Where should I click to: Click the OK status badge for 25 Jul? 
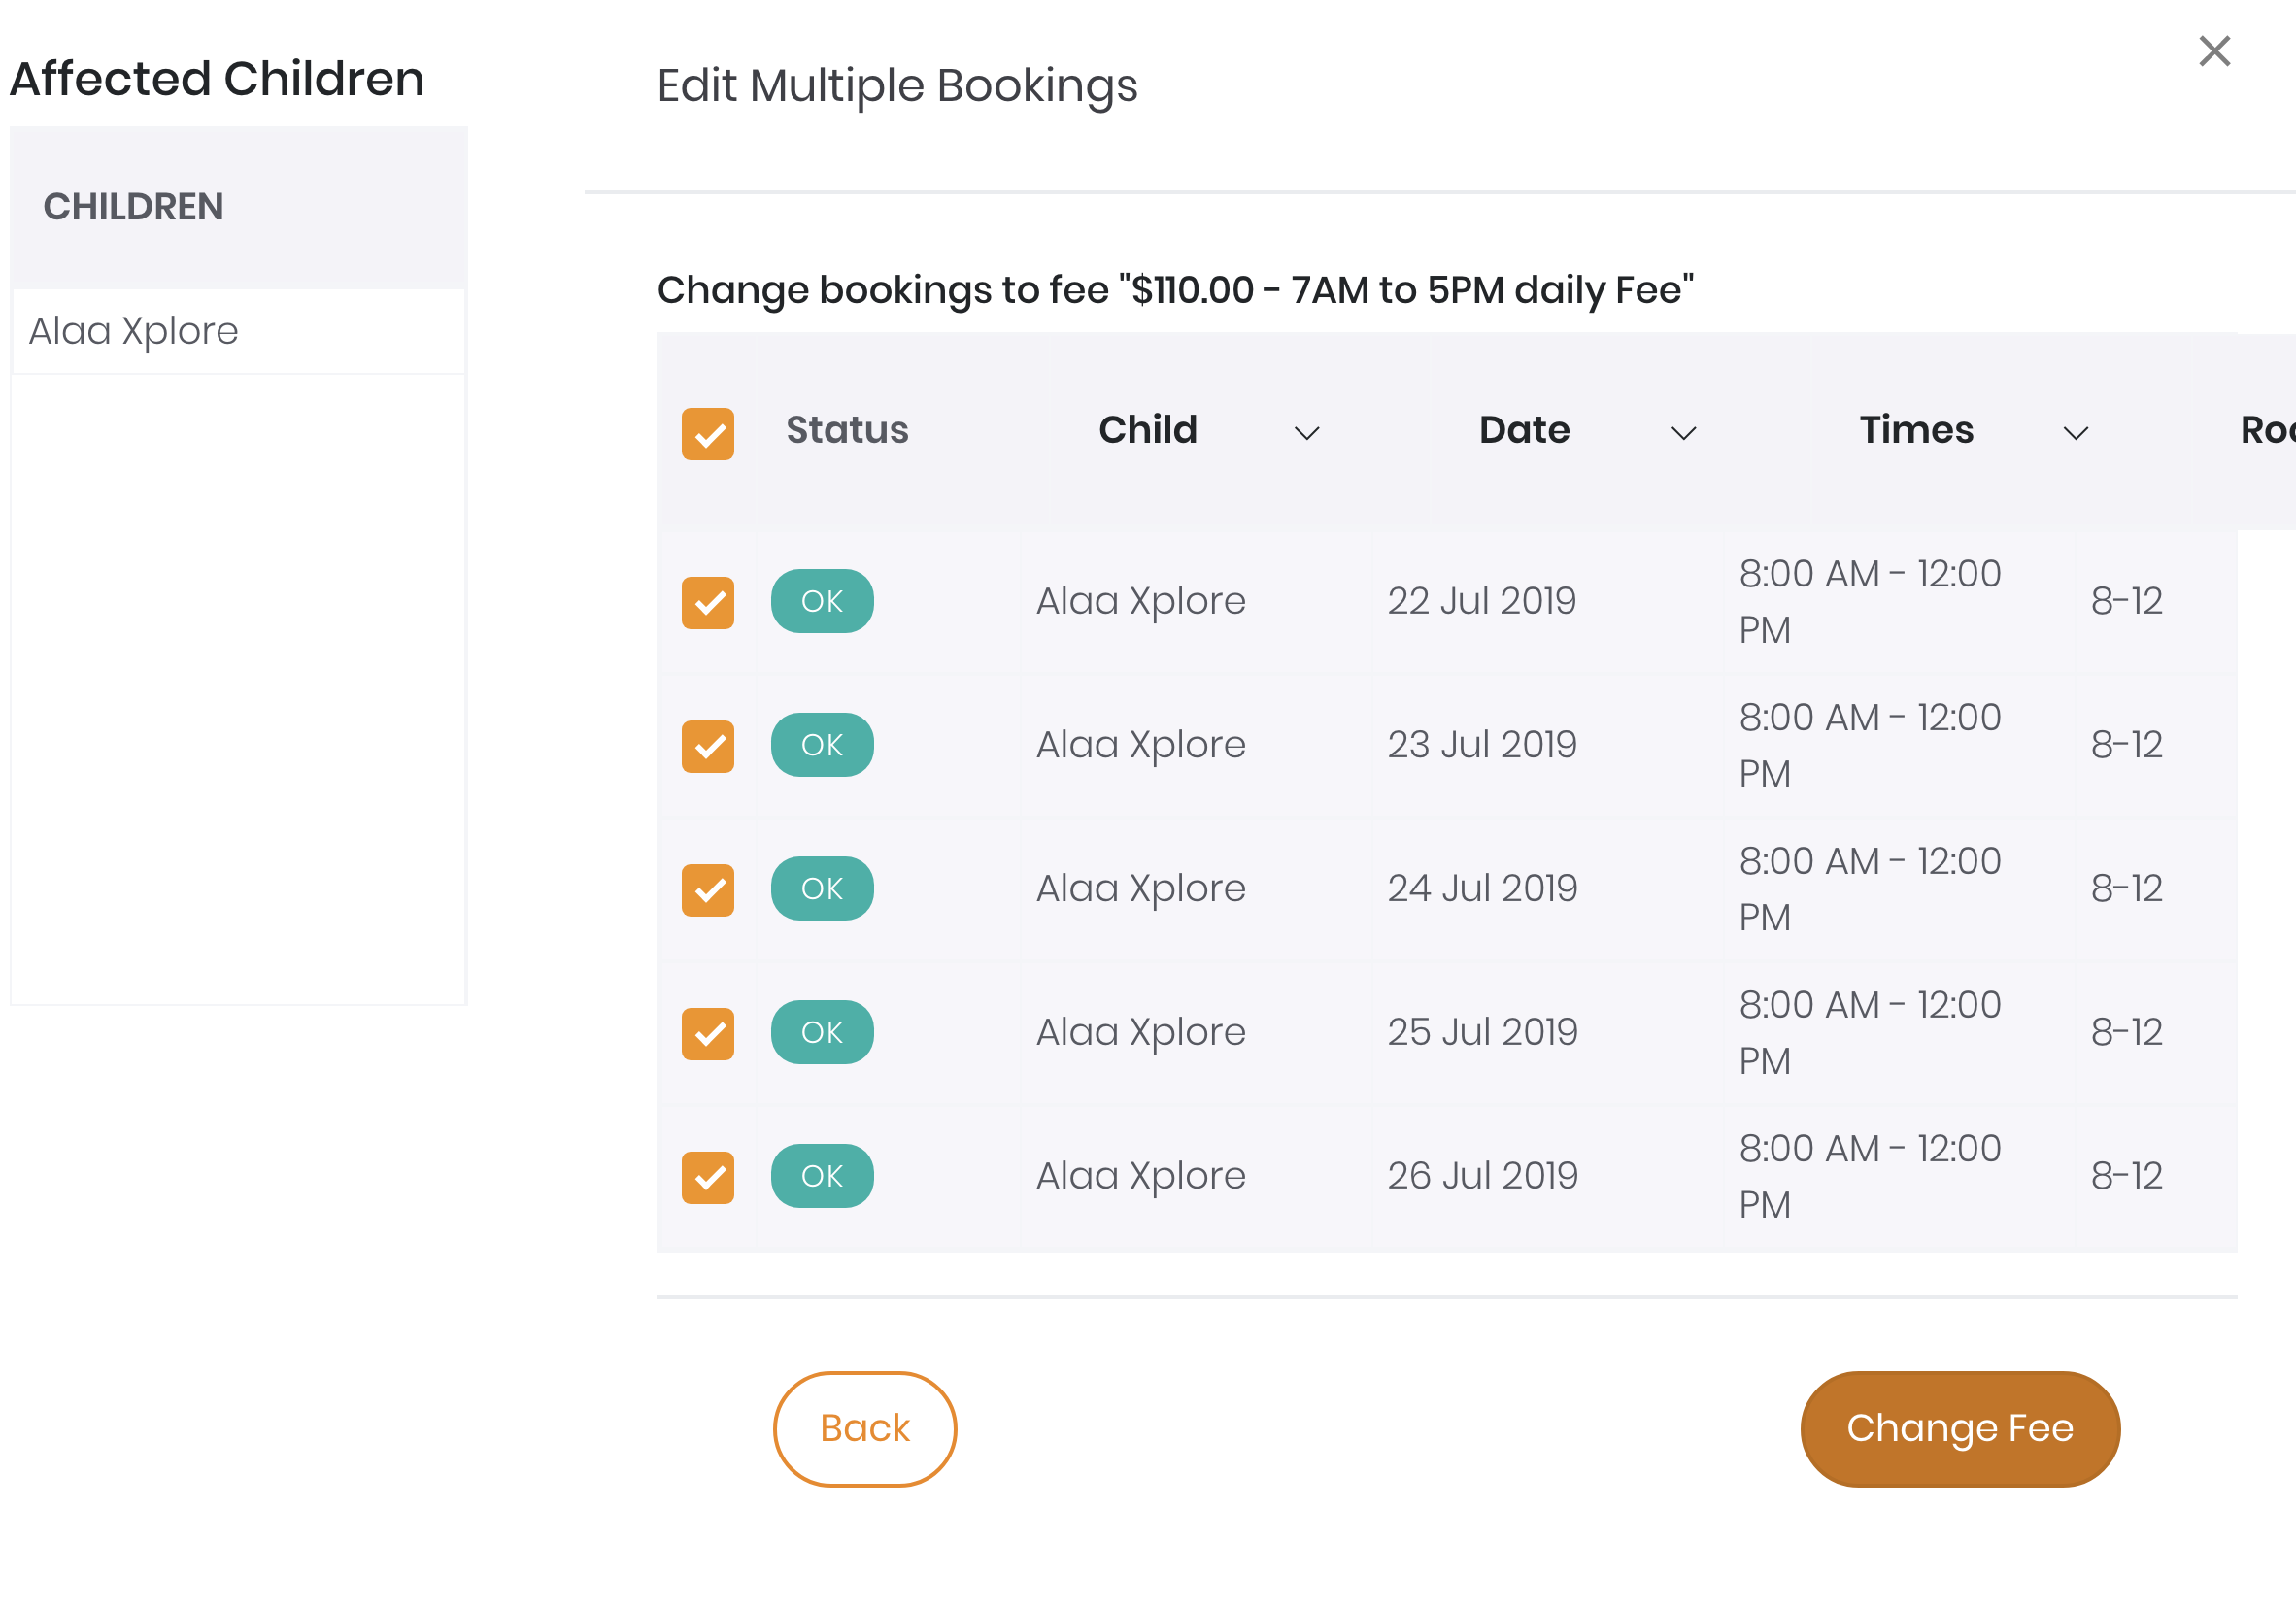tap(822, 1032)
